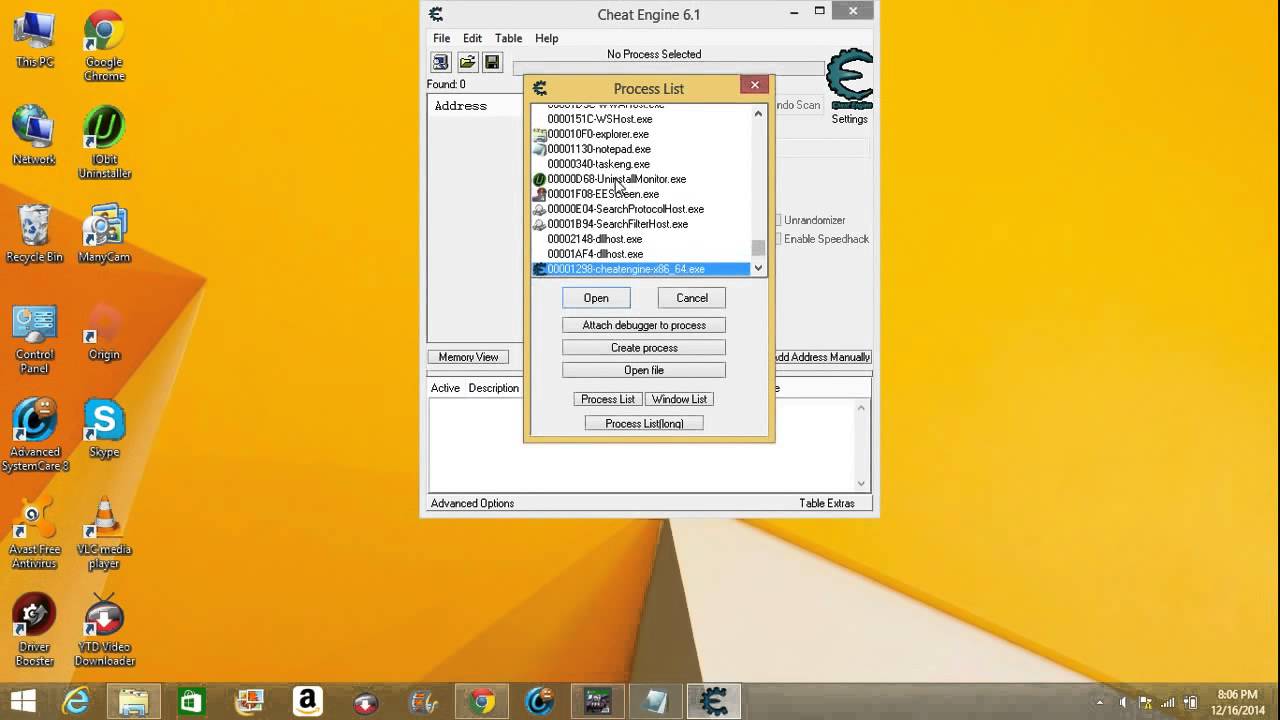Open YTD Video Downloader desktop icon
1280x720 pixels.
click(104, 631)
